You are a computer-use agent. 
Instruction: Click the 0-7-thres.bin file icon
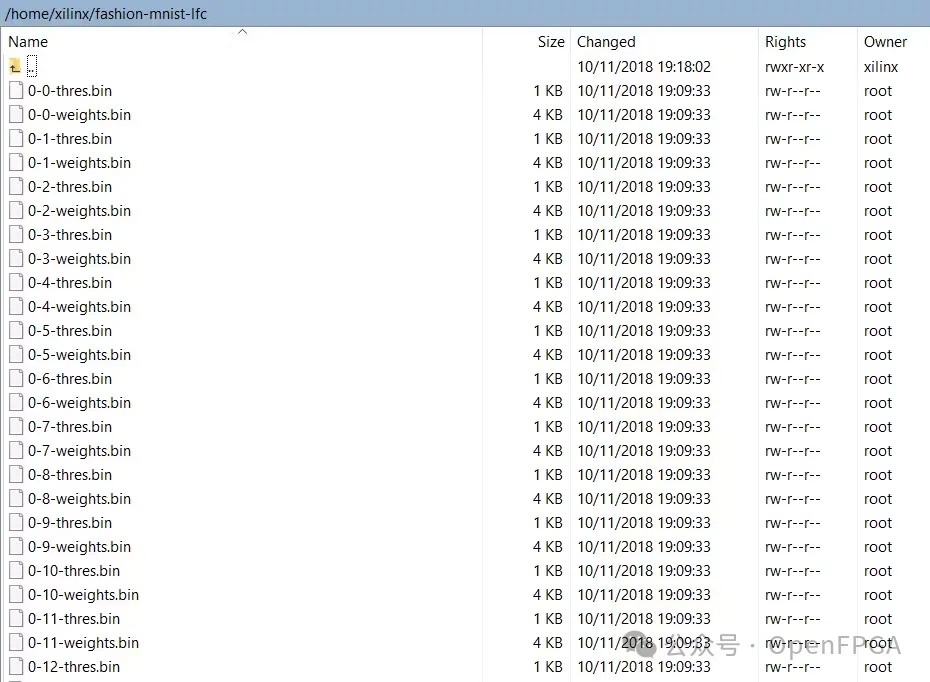16,427
